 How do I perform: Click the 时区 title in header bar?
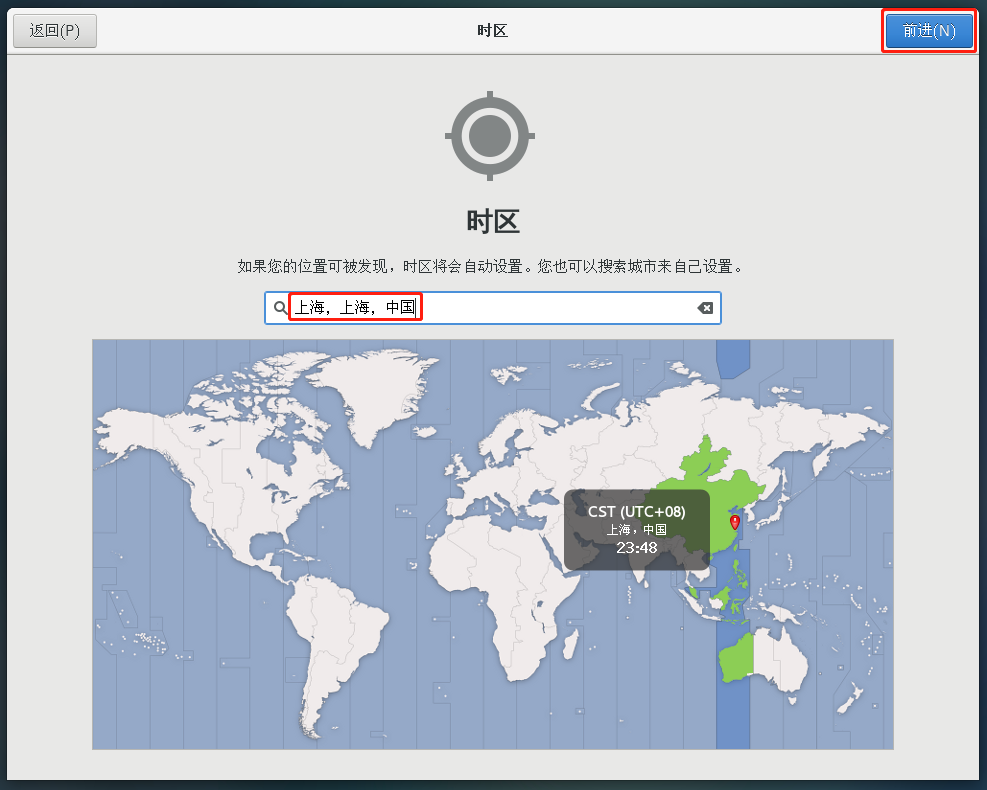(492, 31)
